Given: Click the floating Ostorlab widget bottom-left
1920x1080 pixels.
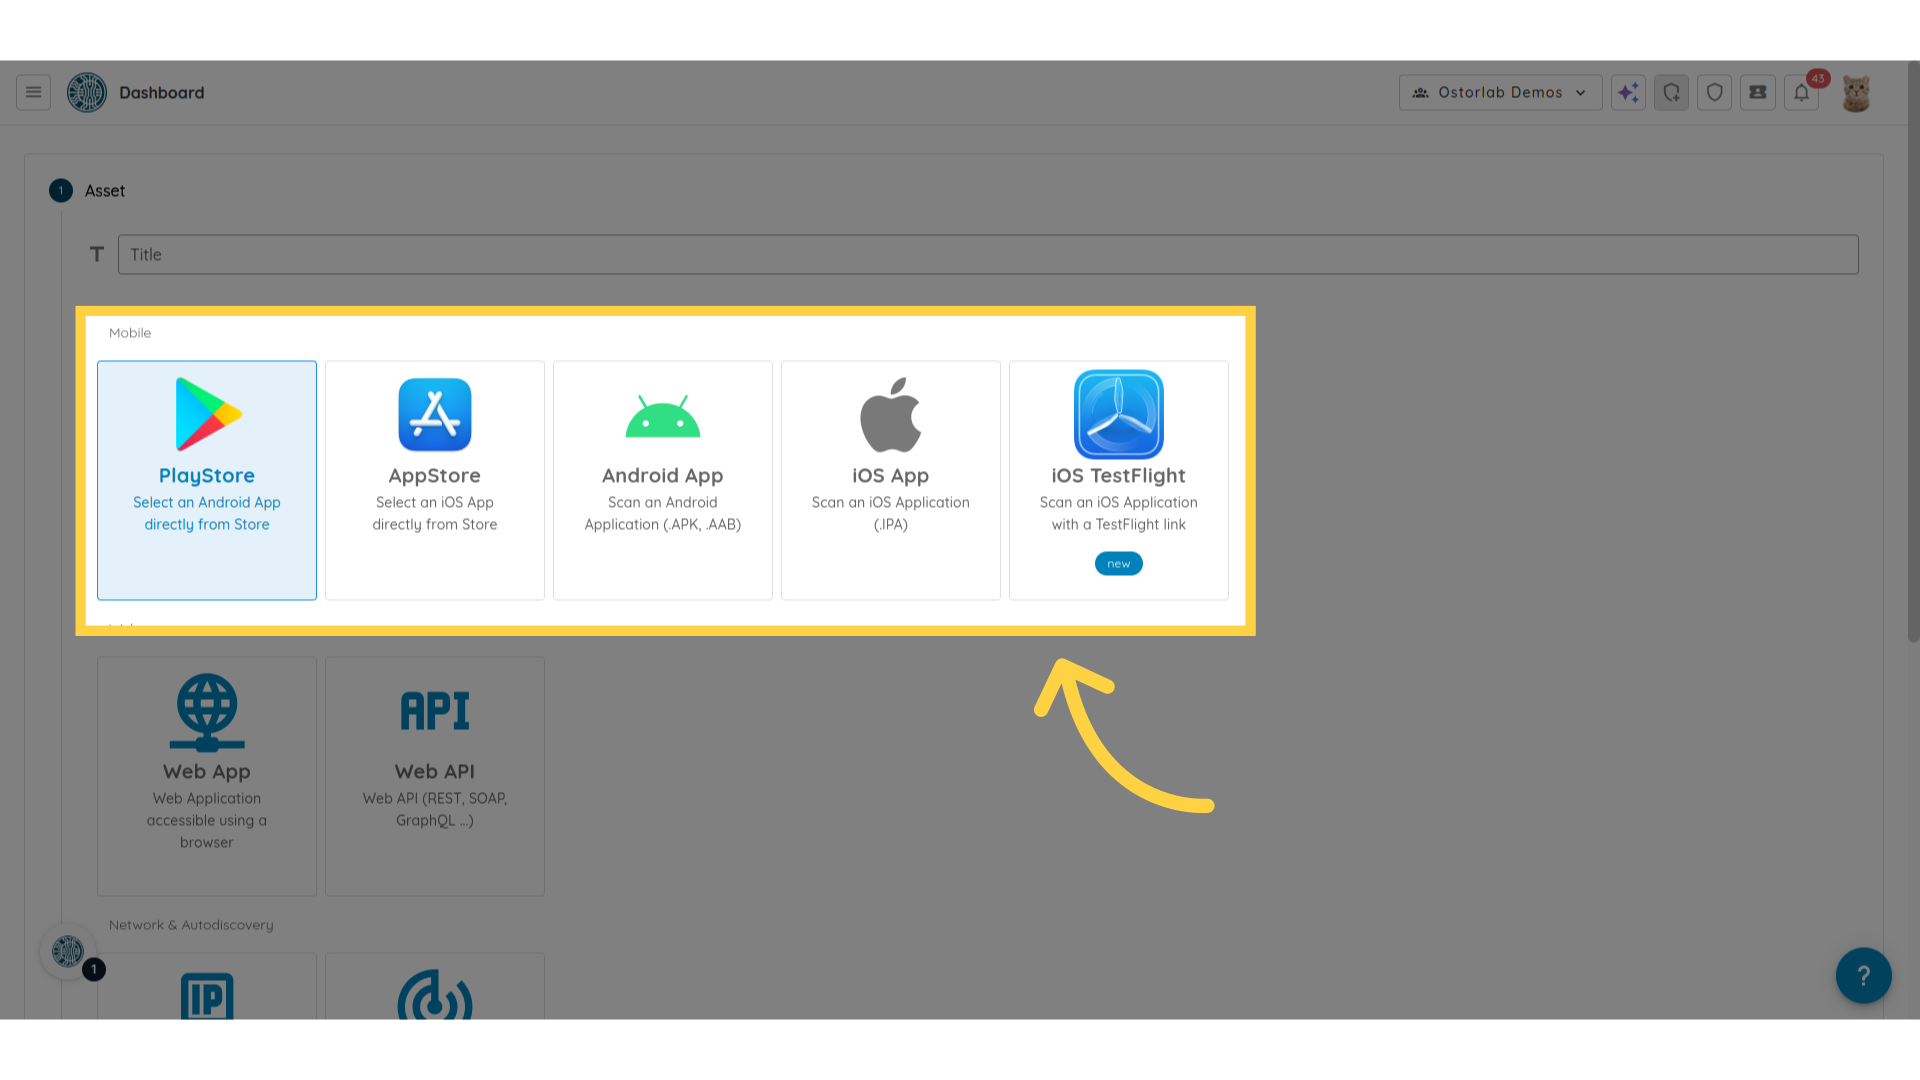Looking at the screenshot, I should coord(68,951).
